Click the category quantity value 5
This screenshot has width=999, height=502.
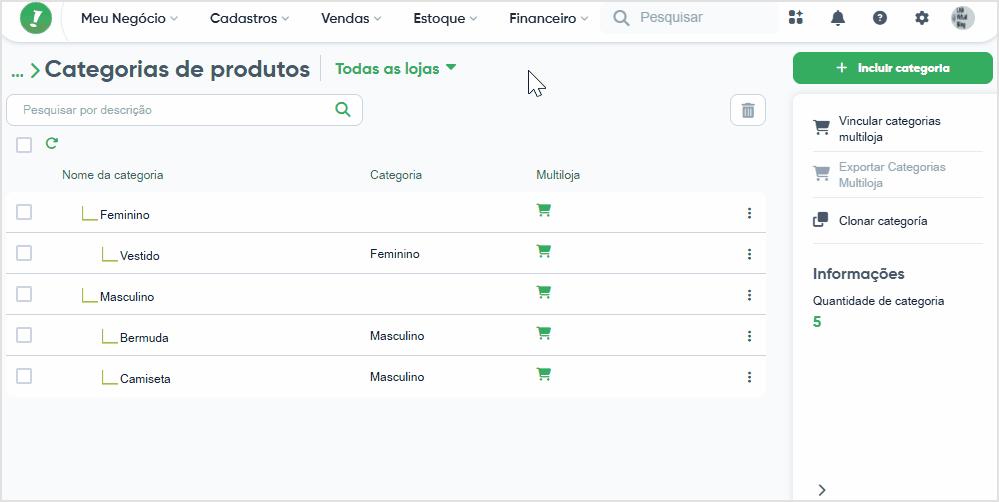pos(817,322)
